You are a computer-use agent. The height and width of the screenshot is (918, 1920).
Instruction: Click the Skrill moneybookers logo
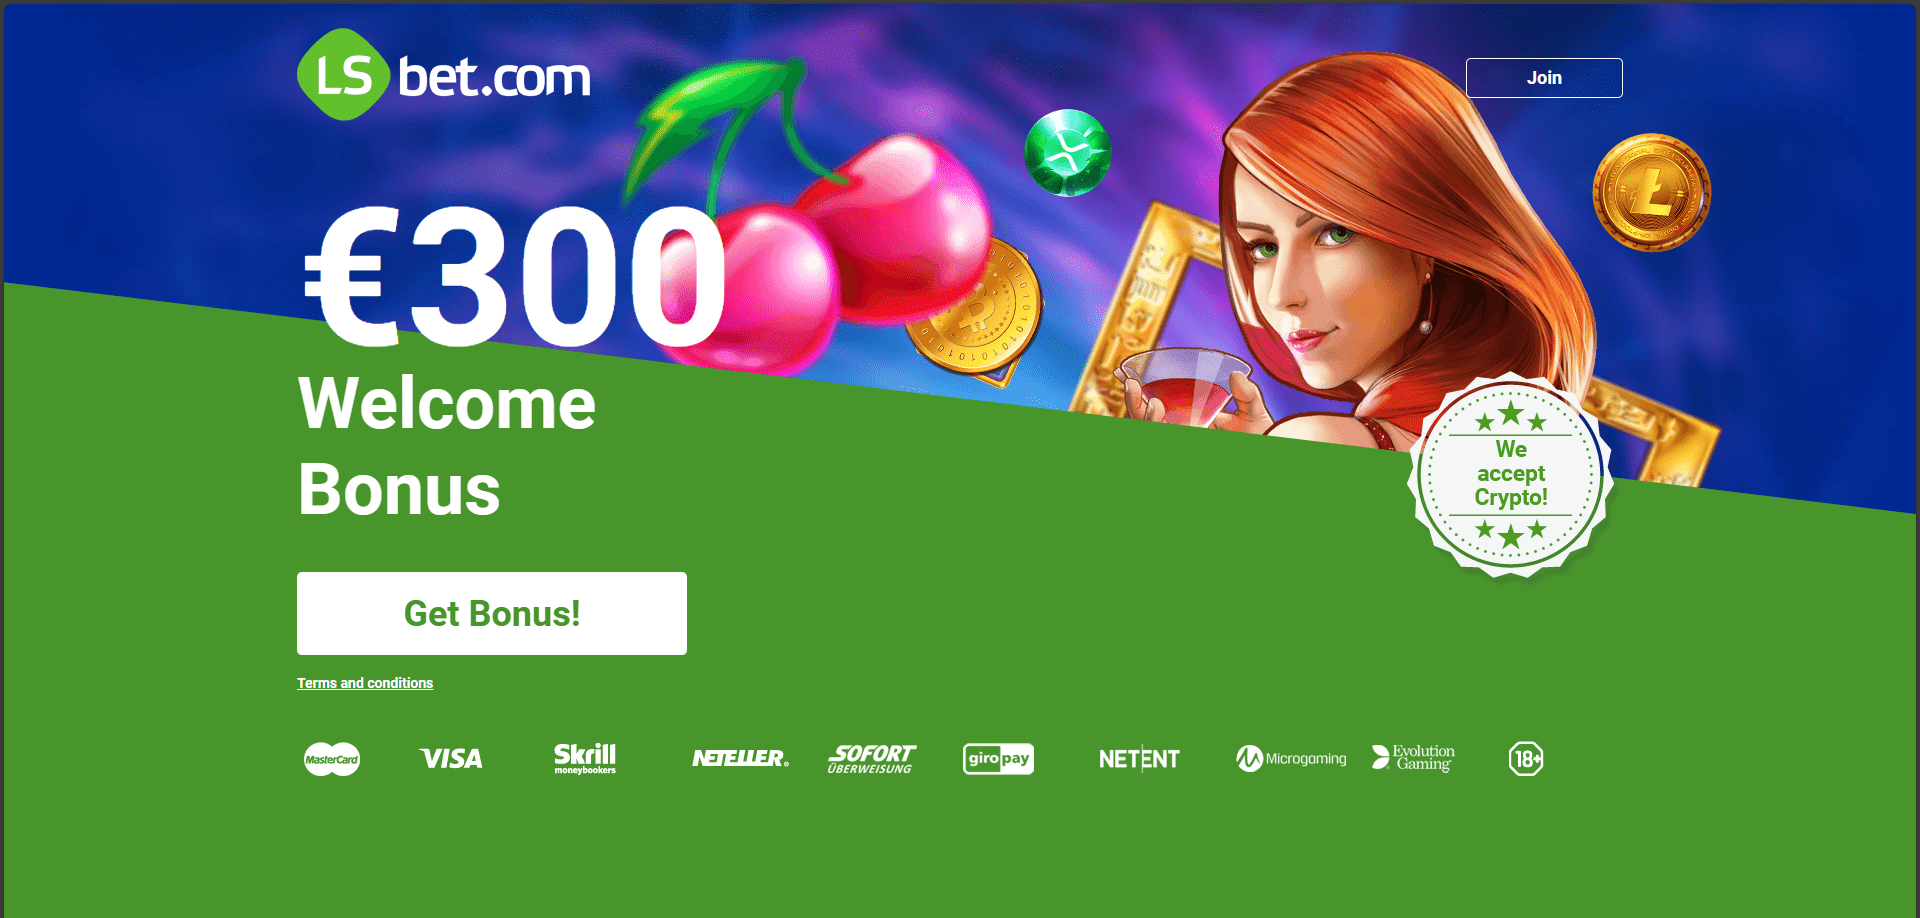click(x=585, y=758)
